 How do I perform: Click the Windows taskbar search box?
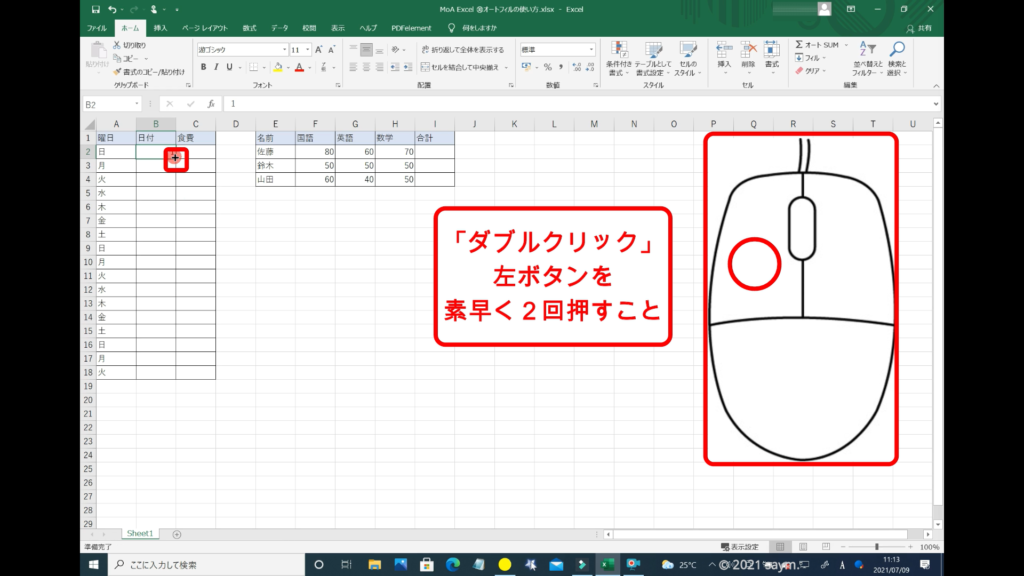[200, 564]
